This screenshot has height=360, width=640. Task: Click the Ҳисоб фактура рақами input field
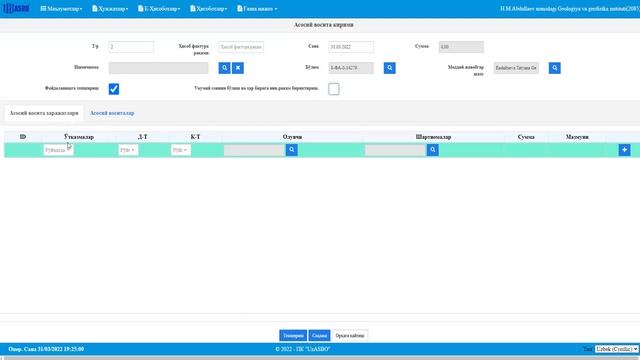[x=241, y=47]
